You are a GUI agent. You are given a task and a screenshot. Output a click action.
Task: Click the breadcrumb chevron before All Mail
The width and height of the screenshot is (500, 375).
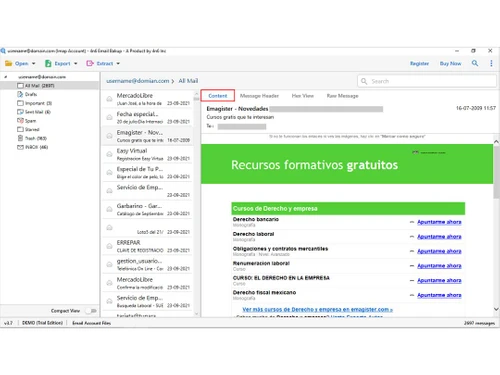click(x=173, y=81)
